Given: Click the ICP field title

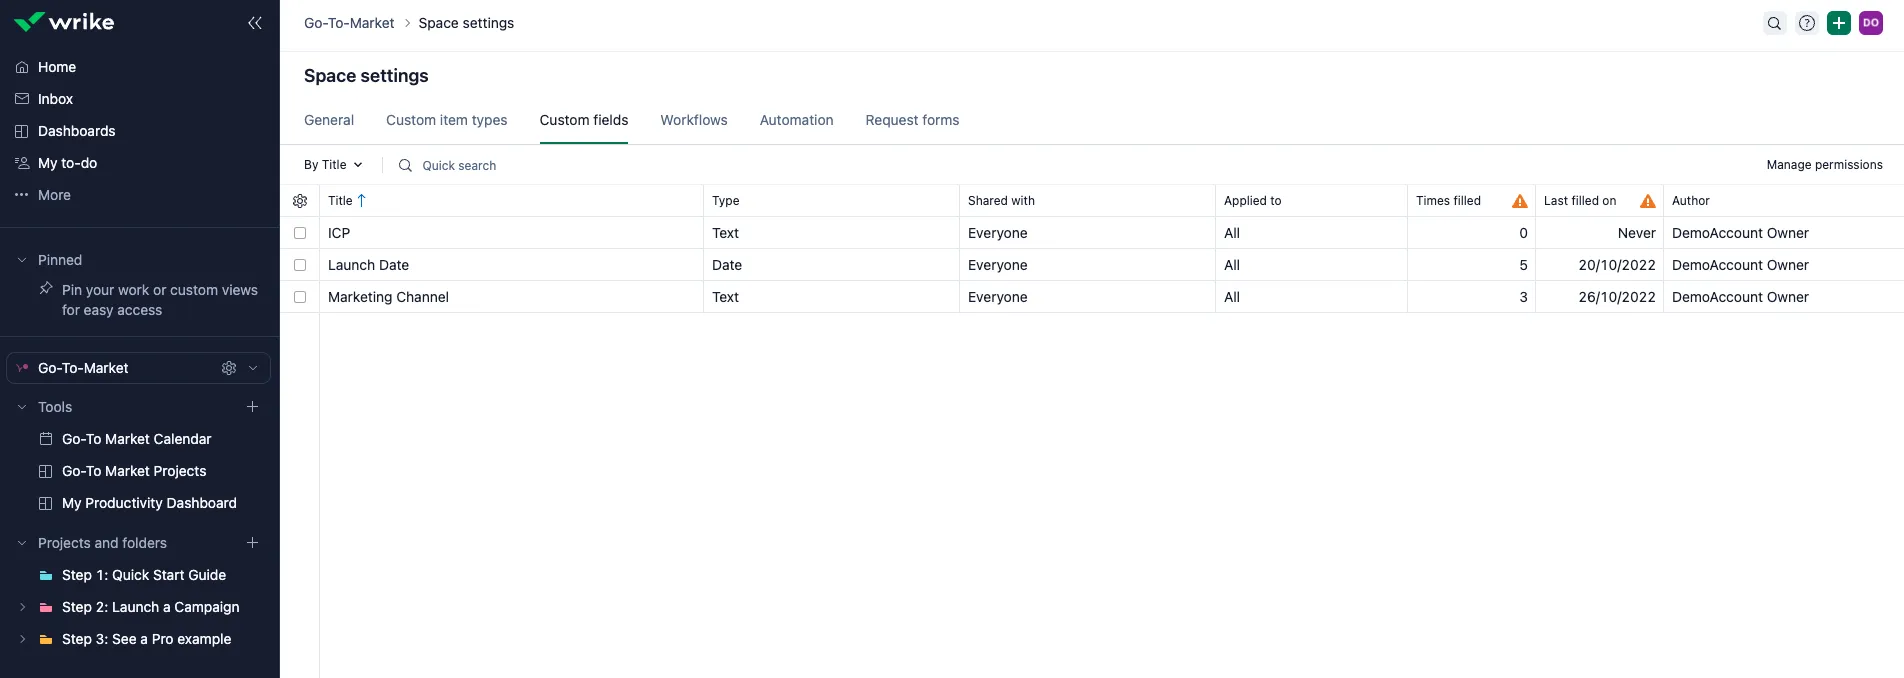Looking at the screenshot, I should pyautogui.click(x=339, y=233).
